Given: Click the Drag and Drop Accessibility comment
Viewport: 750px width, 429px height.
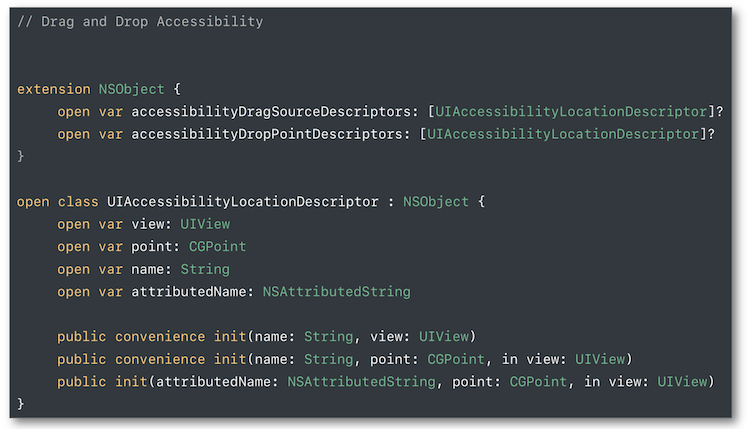Looking at the screenshot, I should click(x=141, y=22).
